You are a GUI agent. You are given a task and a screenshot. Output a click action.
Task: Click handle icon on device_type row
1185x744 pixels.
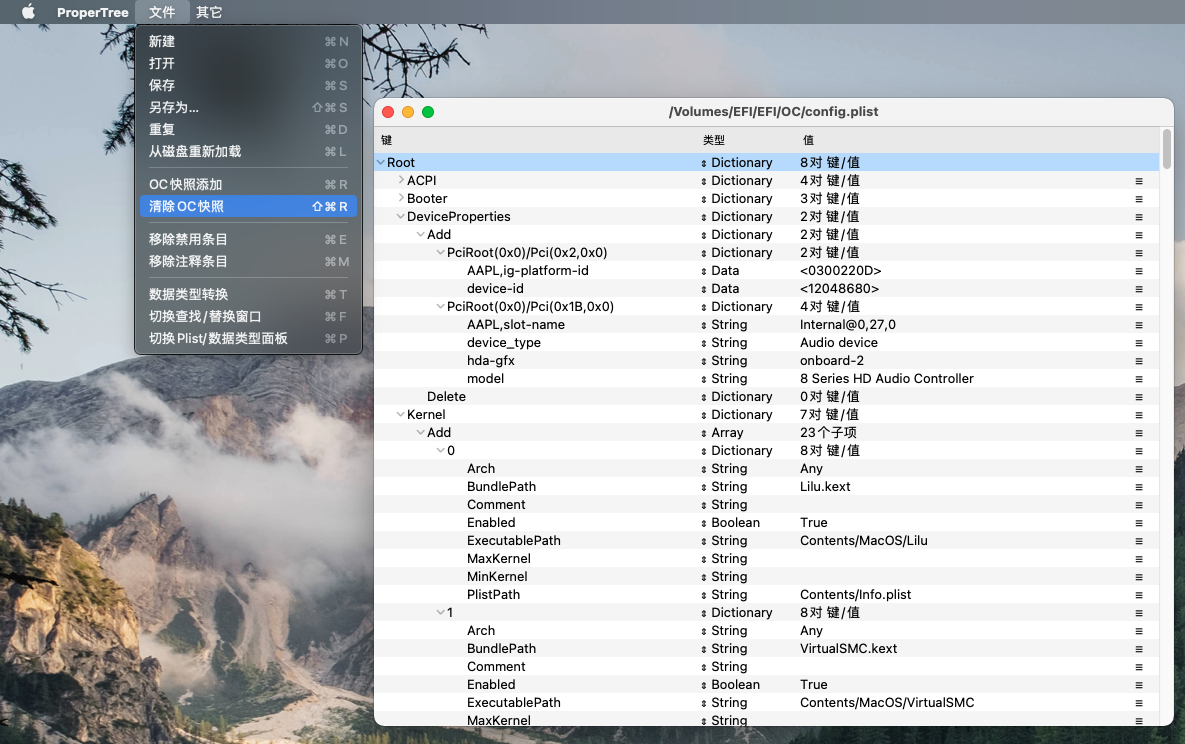(1139, 343)
